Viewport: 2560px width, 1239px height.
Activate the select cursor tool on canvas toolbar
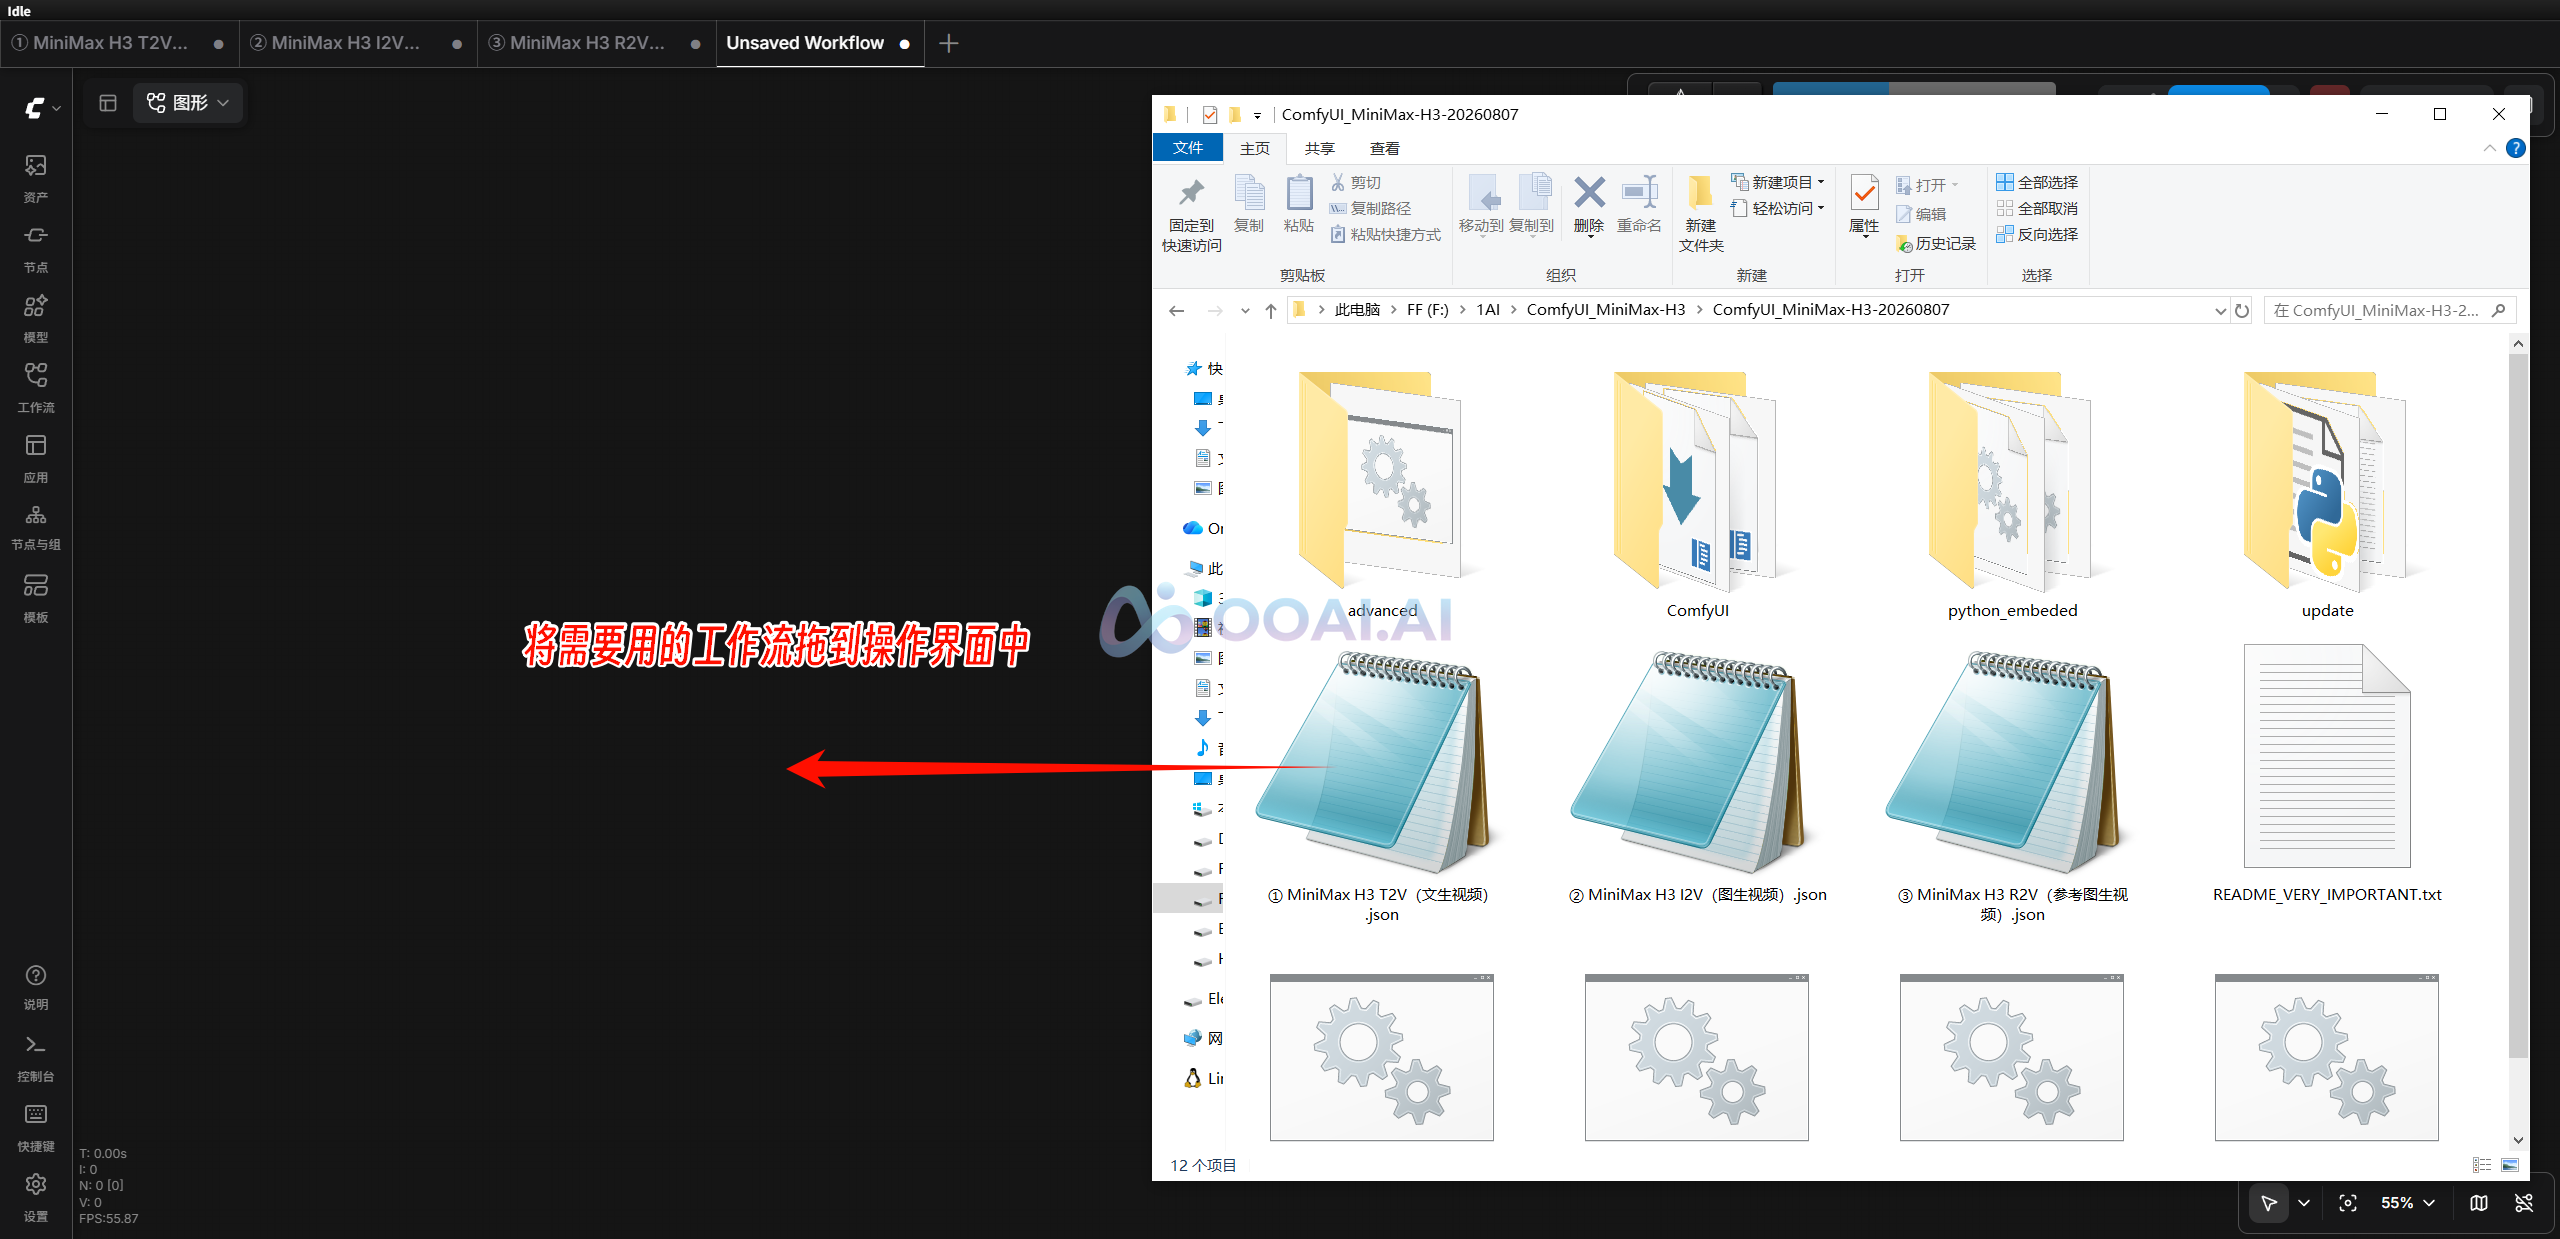[2269, 1203]
